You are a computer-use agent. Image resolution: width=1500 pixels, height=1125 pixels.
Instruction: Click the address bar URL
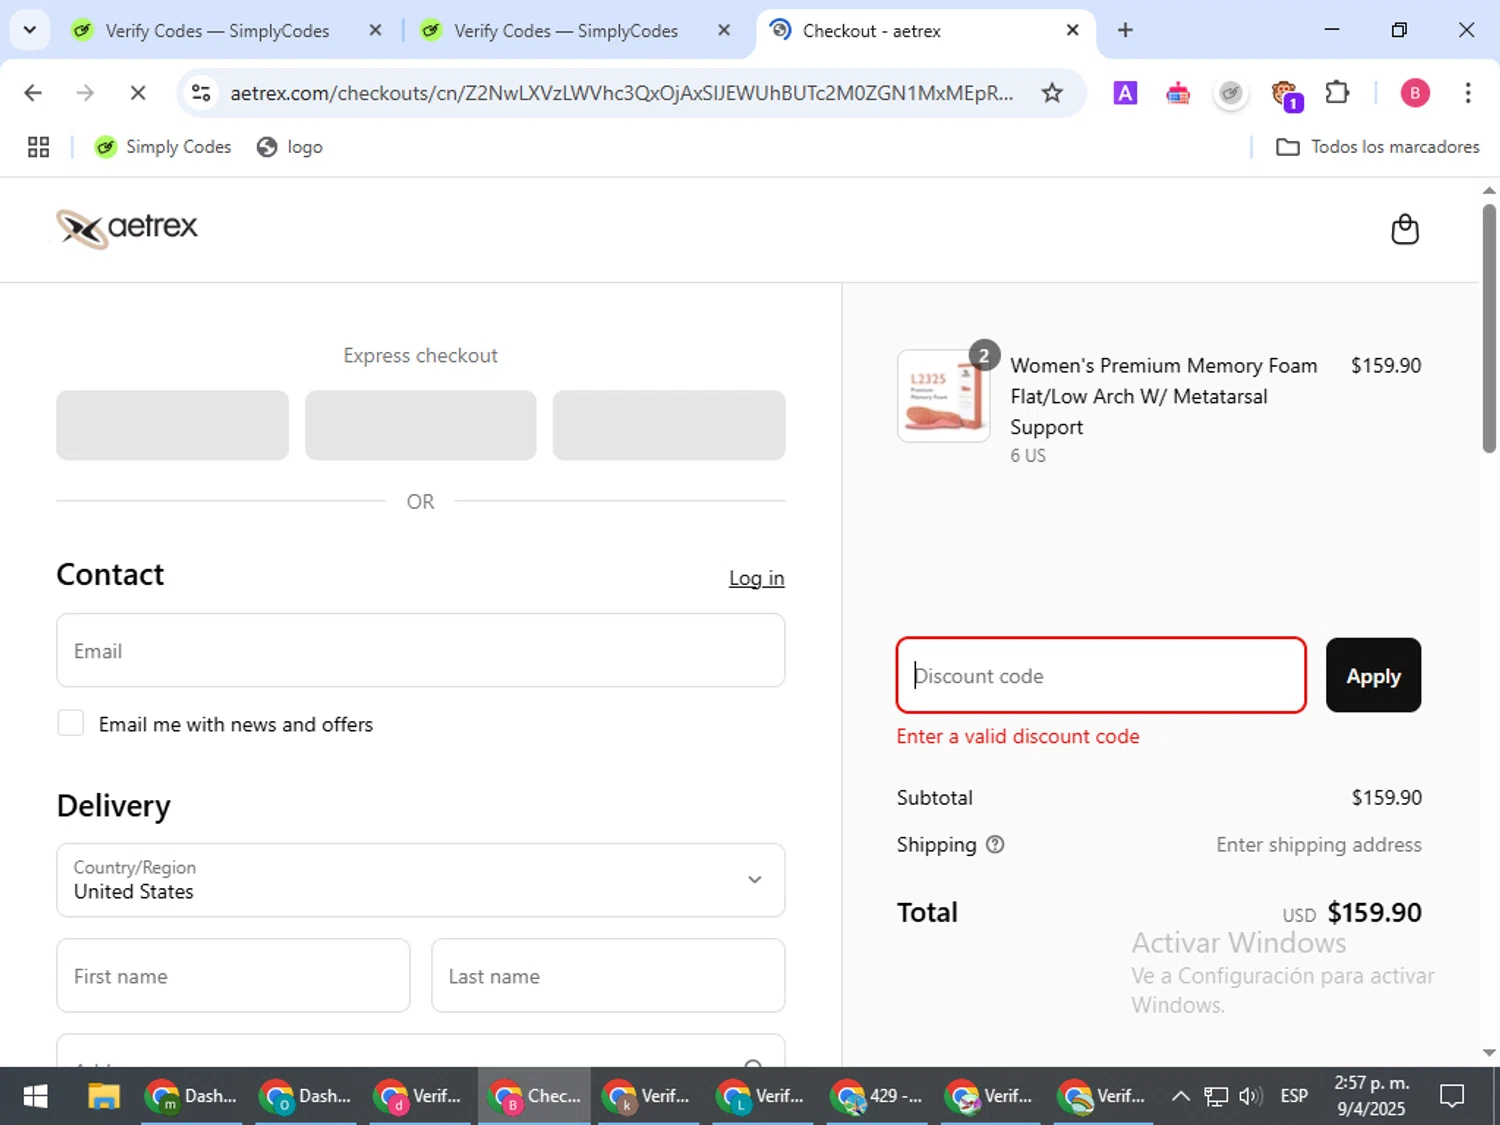(x=621, y=93)
